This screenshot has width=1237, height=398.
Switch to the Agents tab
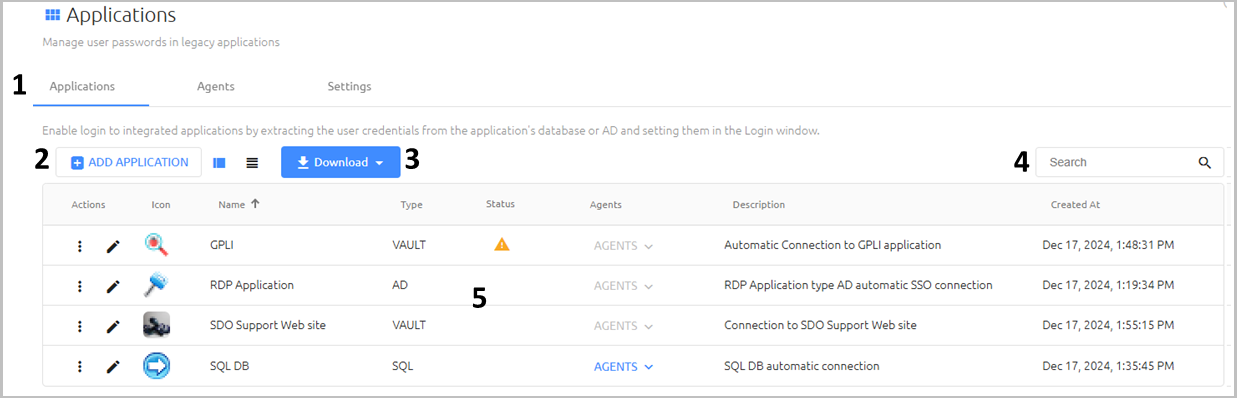216,87
